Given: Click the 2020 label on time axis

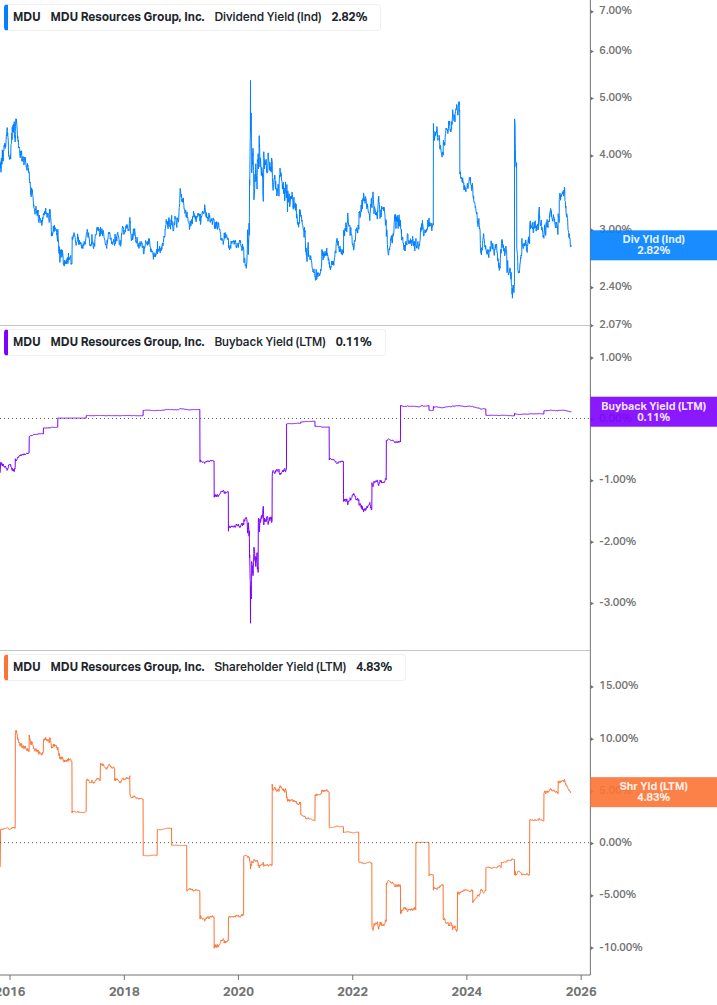Looking at the screenshot, I should (x=238, y=992).
